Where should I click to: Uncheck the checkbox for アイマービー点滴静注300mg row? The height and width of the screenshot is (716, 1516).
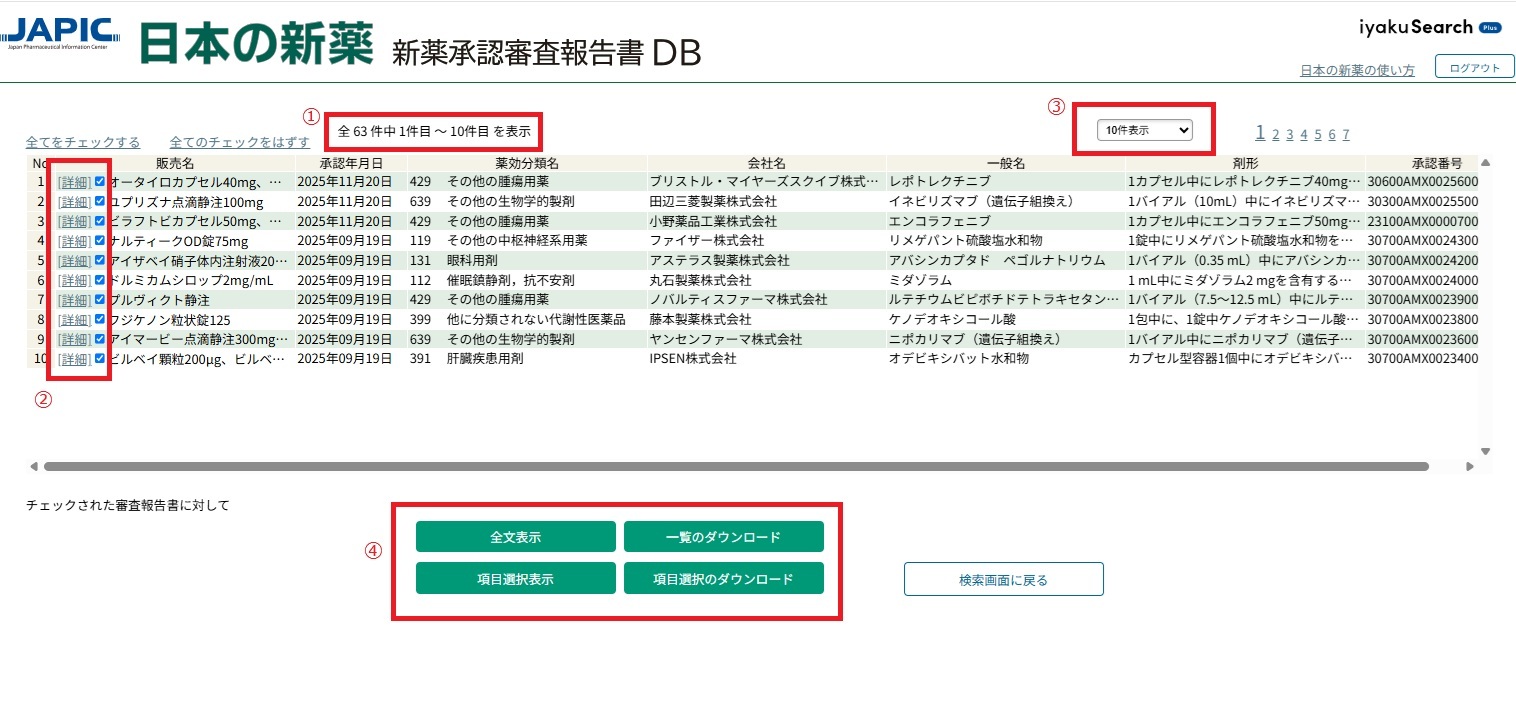(x=99, y=338)
